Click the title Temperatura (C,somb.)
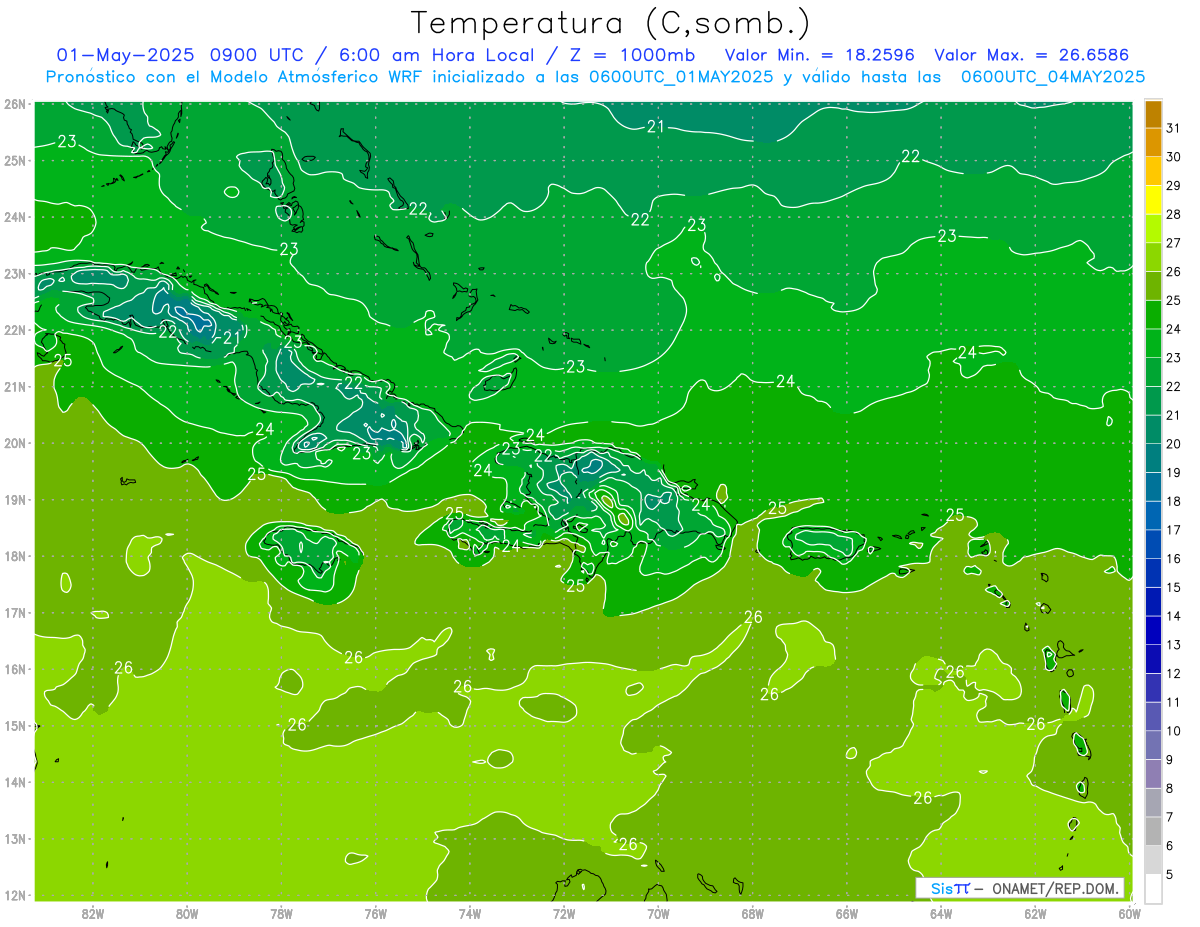Screen dimensions: 1200x927 610,24
